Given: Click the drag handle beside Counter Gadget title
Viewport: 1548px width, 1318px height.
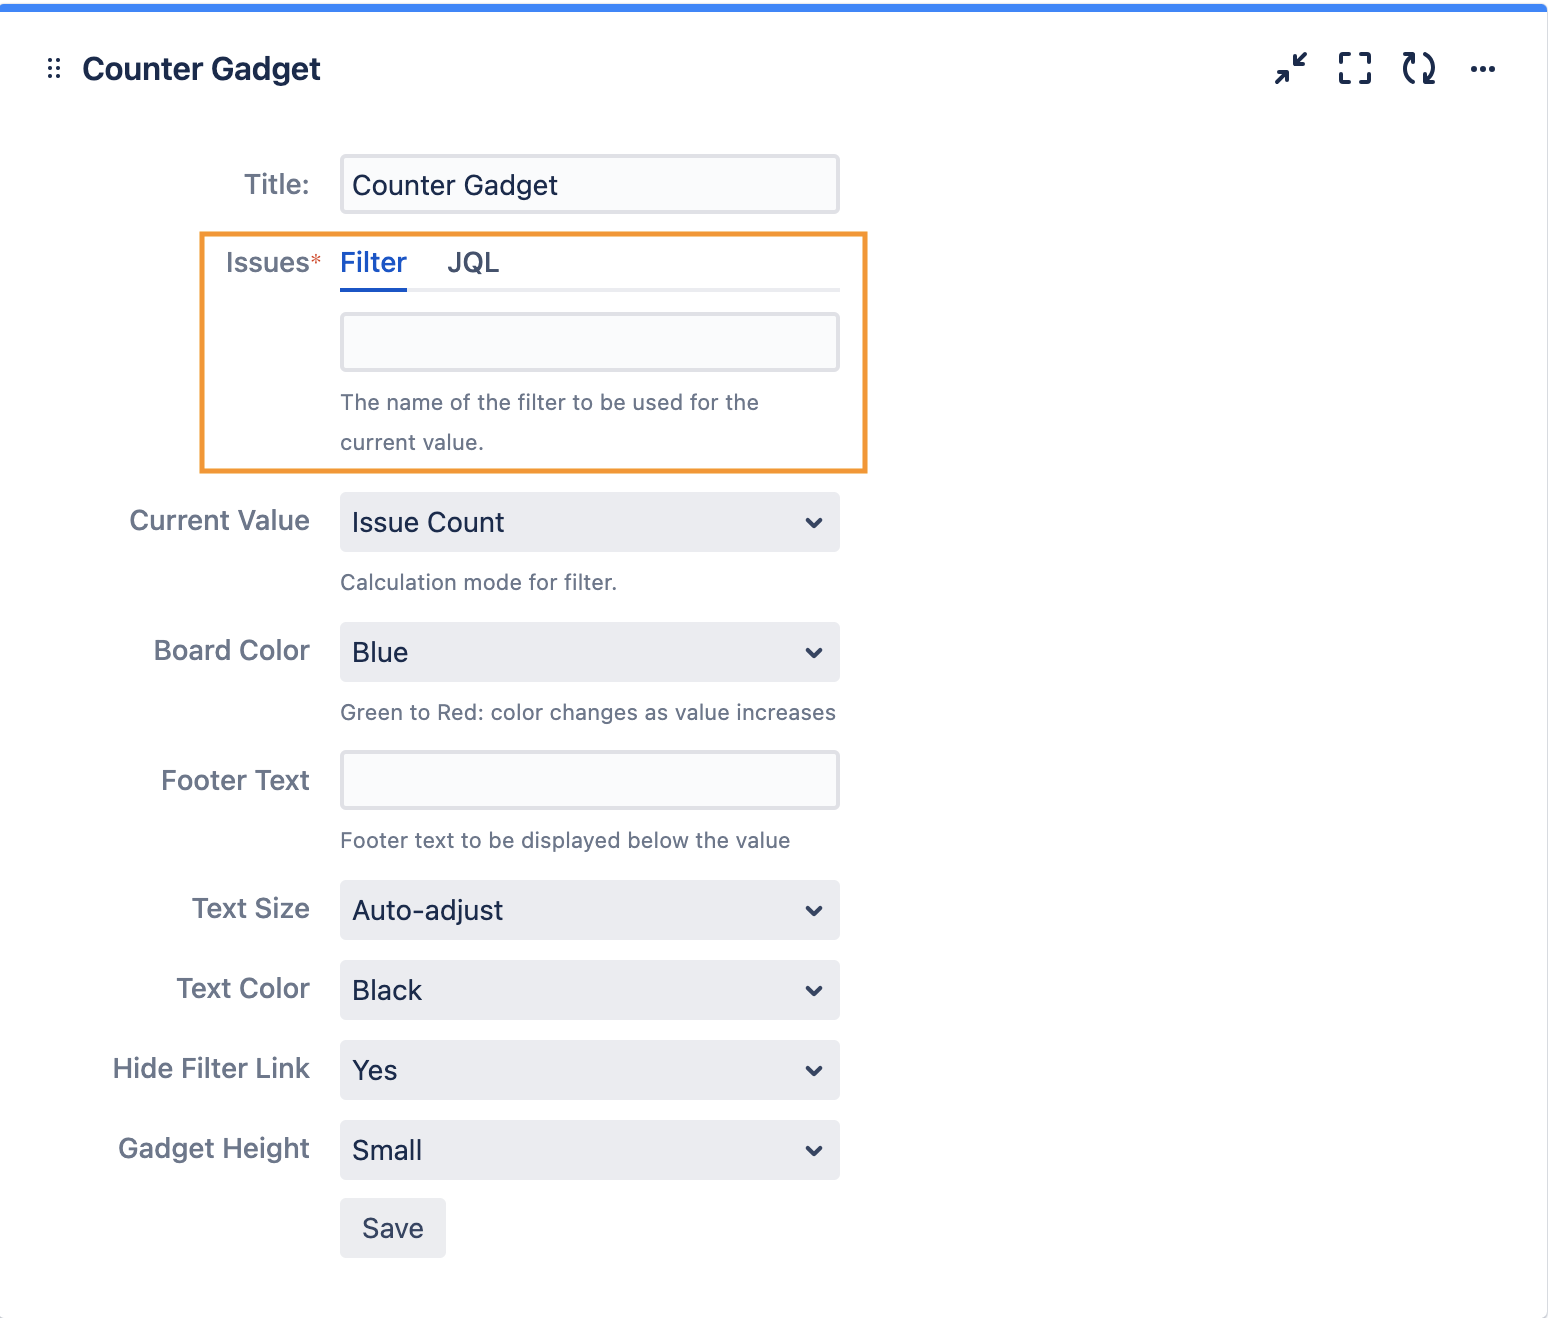Looking at the screenshot, I should click(x=54, y=68).
